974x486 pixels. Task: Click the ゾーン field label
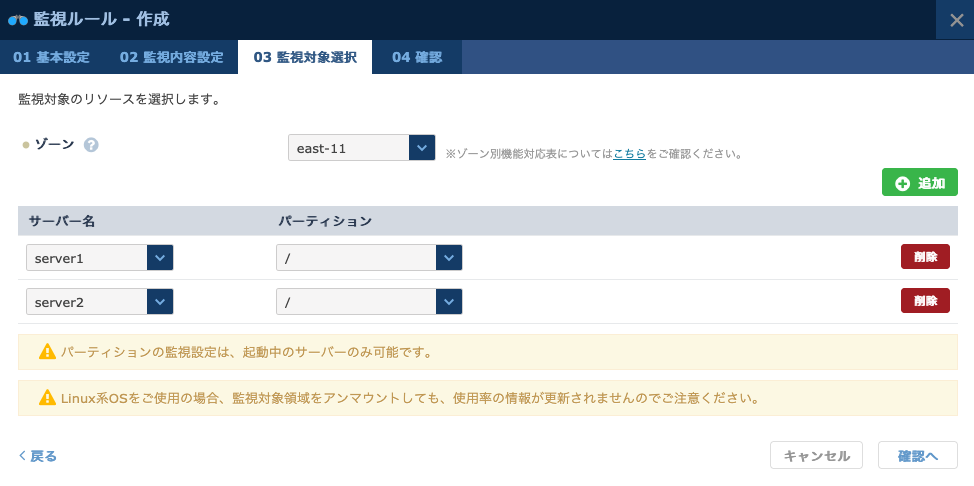(x=55, y=144)
